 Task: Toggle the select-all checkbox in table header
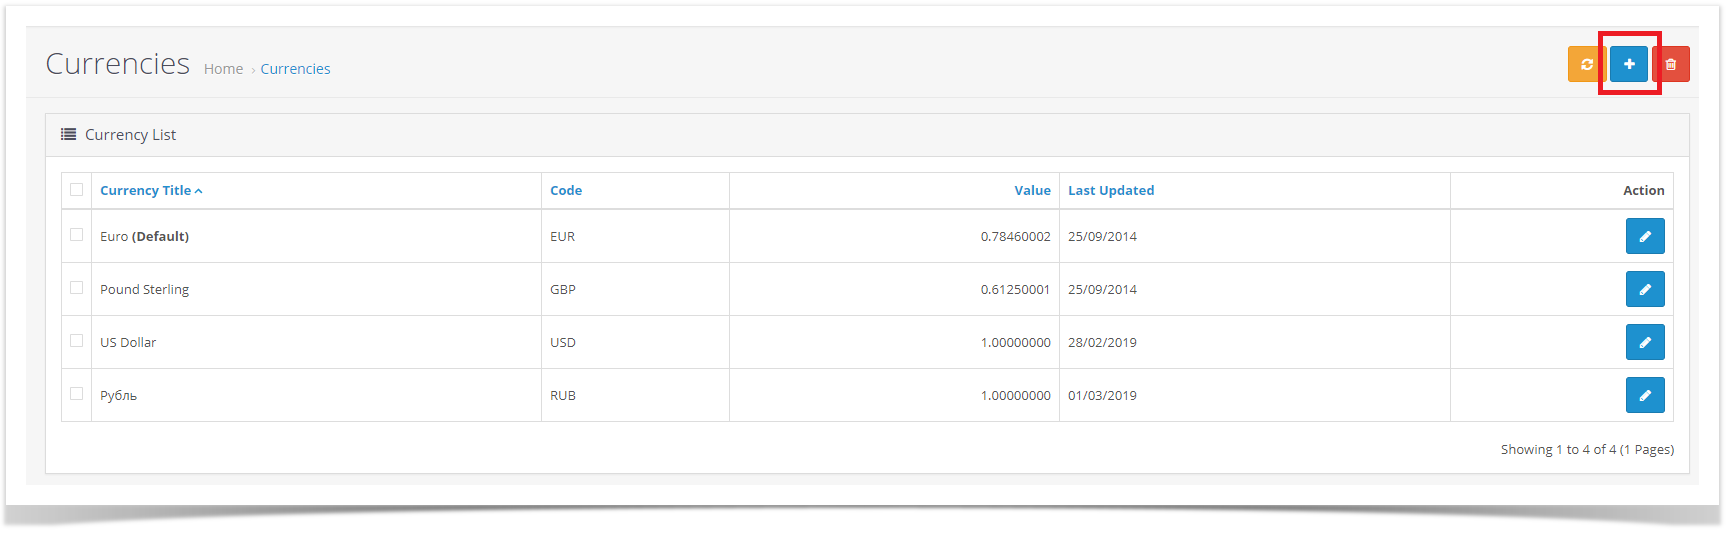[x=77, y=189]
